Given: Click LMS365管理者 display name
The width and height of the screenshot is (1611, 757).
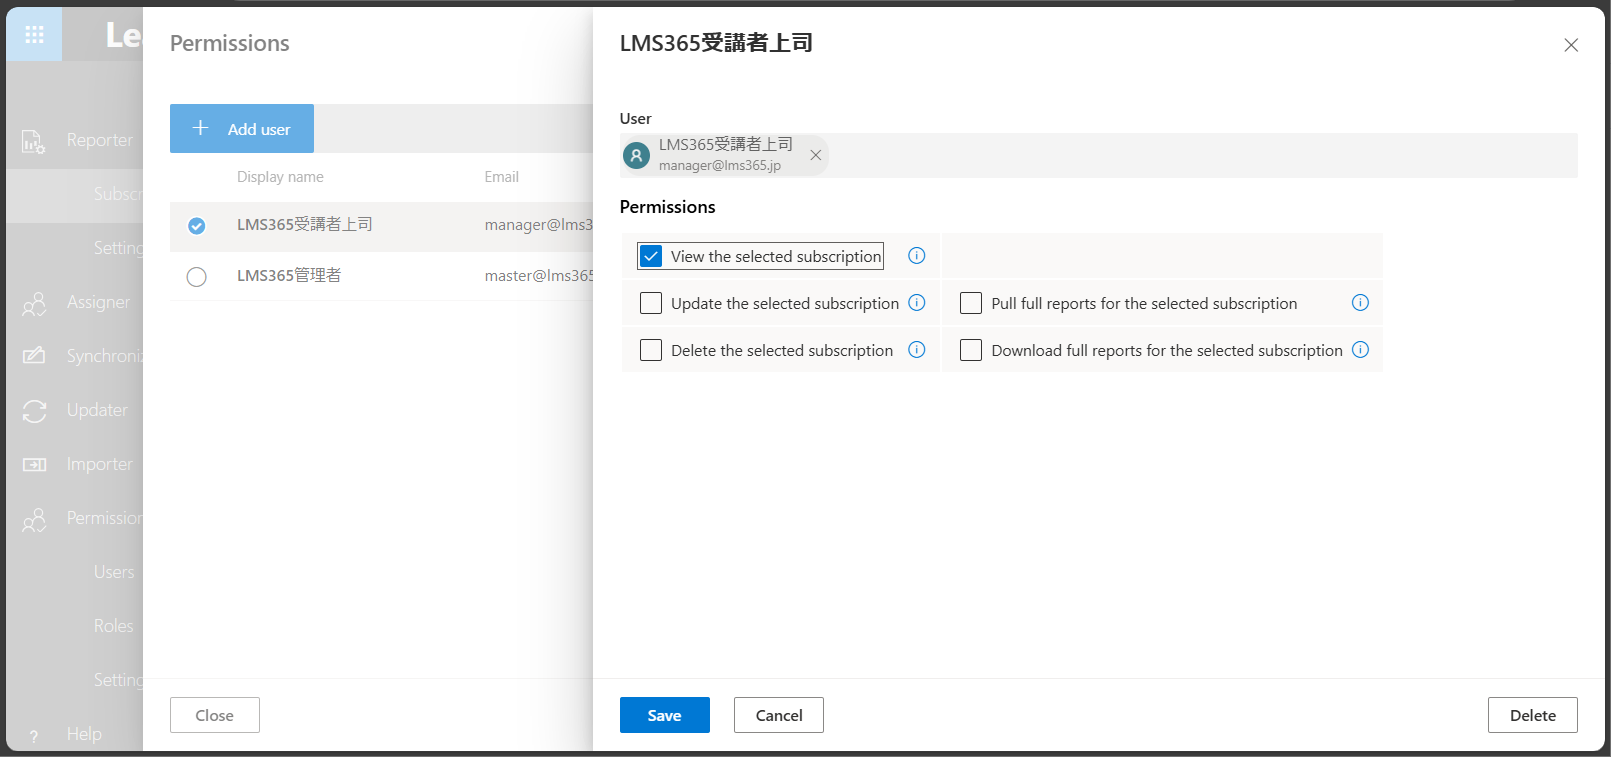Looking at the screenshot, I should [289, 275].
